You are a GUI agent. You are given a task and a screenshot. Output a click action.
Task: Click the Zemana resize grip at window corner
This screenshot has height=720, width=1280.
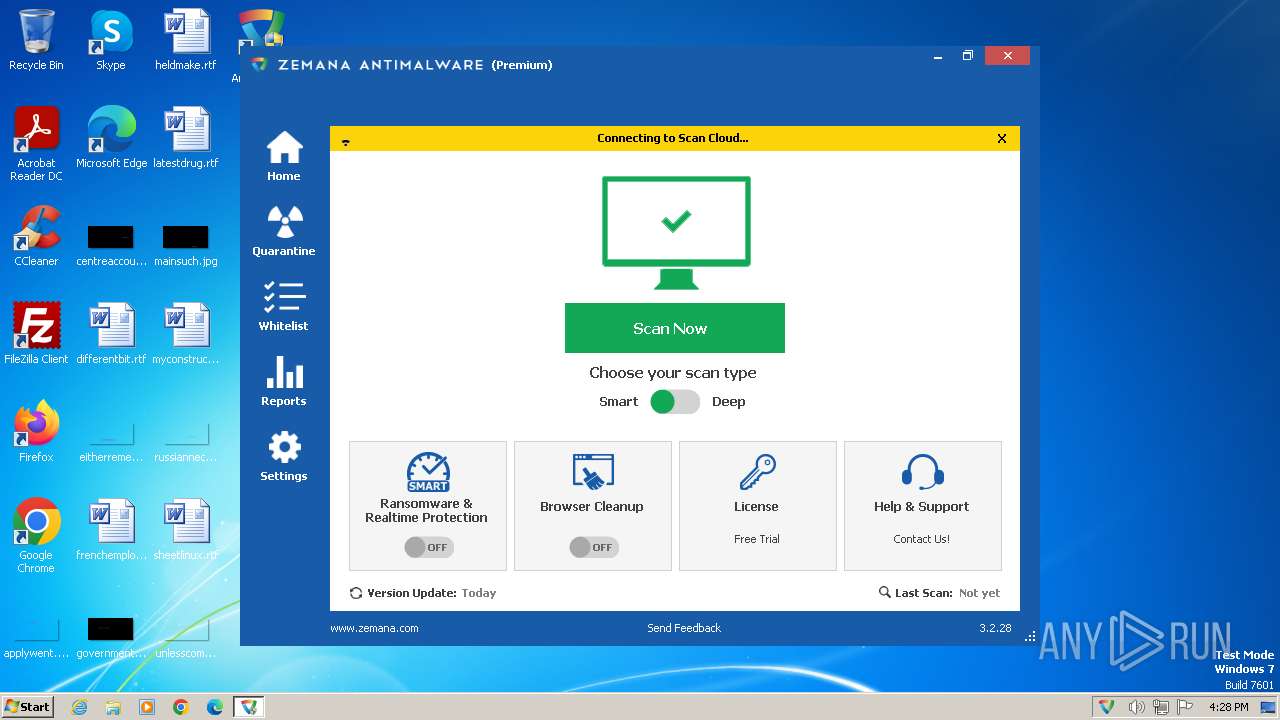click(x=1031, y=637)
